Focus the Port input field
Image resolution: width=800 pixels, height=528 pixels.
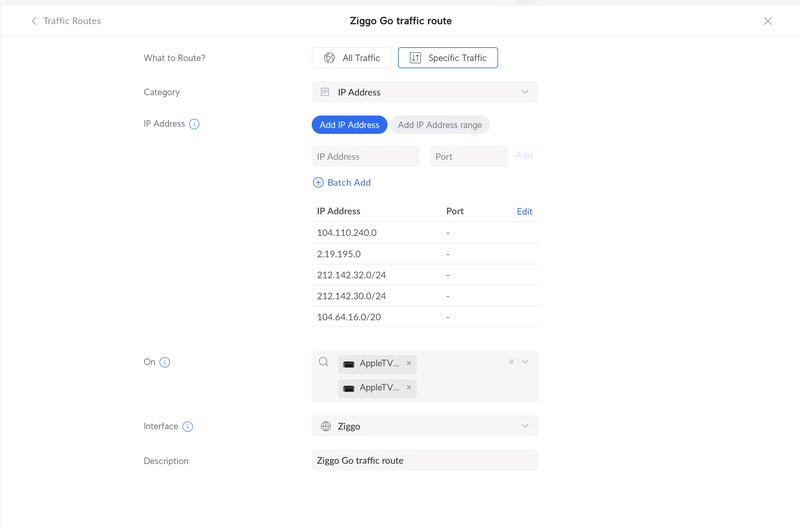468,156
